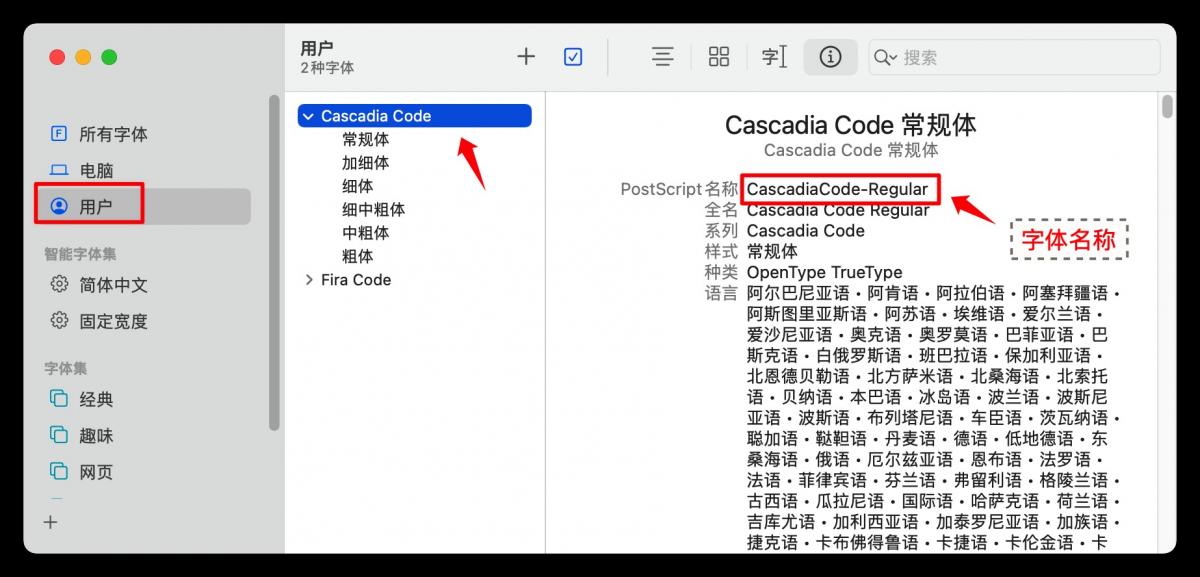Select the 粗体 style
The image size is (1200, 577).
[357, 256]
